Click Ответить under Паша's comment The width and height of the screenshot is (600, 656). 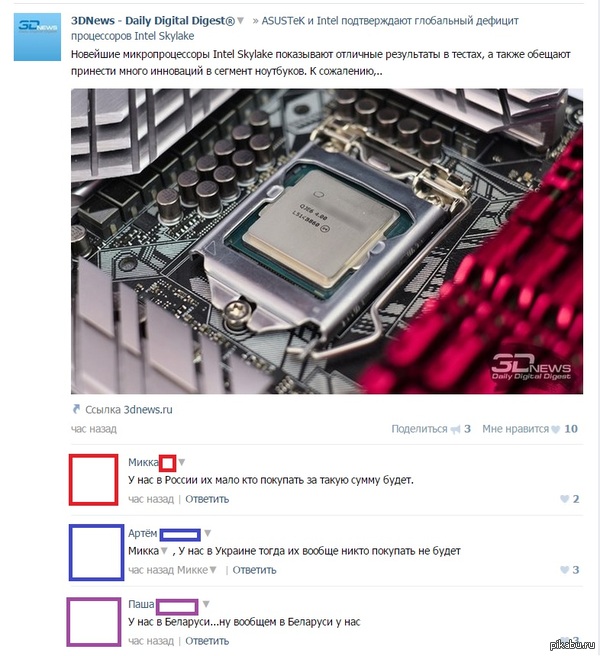point(207,641)
